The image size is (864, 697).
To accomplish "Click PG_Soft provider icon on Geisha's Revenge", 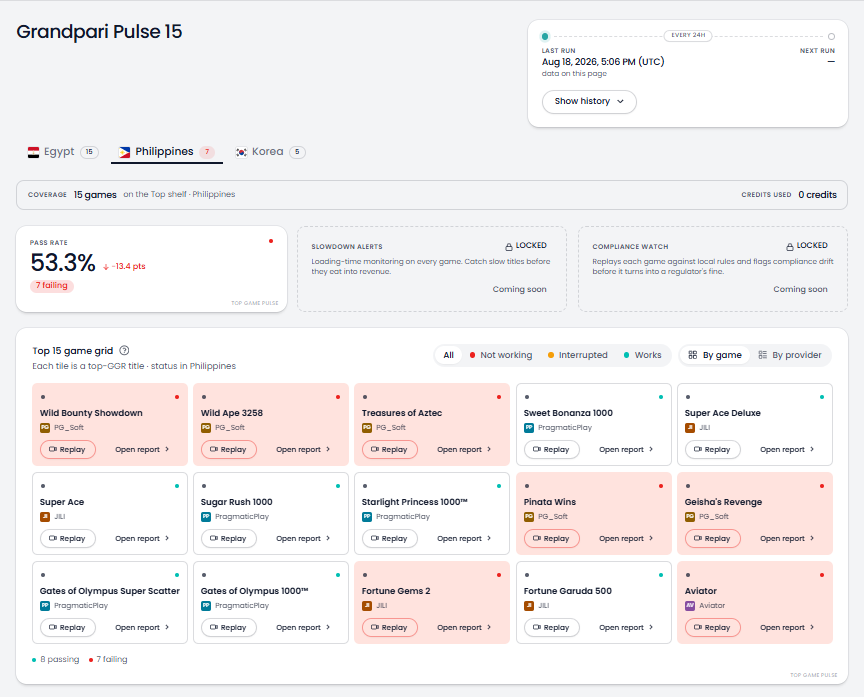I will tap(689, 517).
